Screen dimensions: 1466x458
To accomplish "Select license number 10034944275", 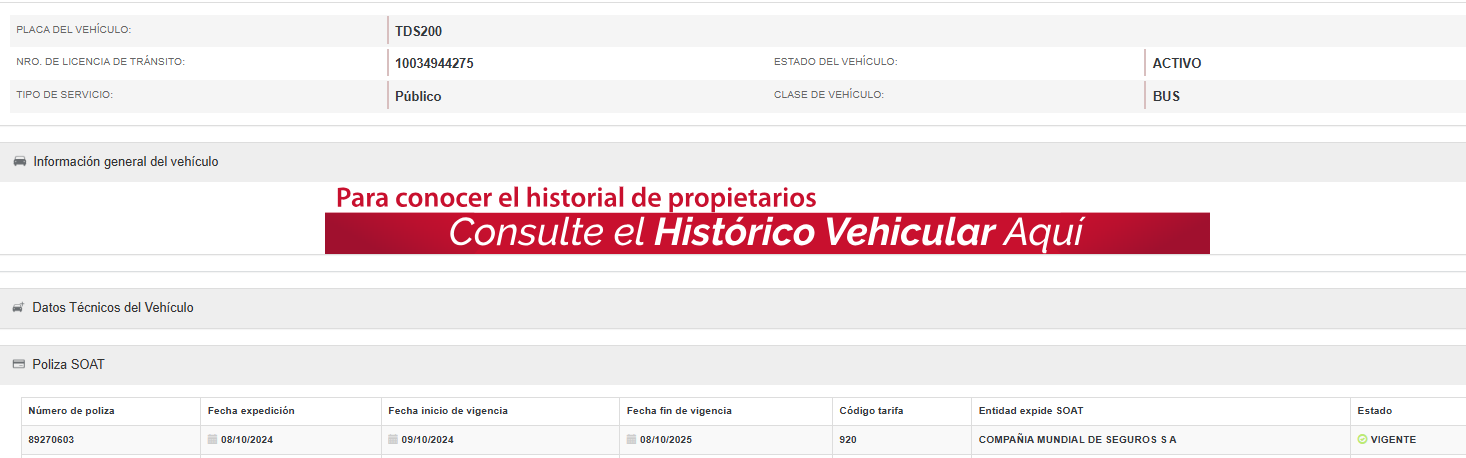I will click(434, 63).
